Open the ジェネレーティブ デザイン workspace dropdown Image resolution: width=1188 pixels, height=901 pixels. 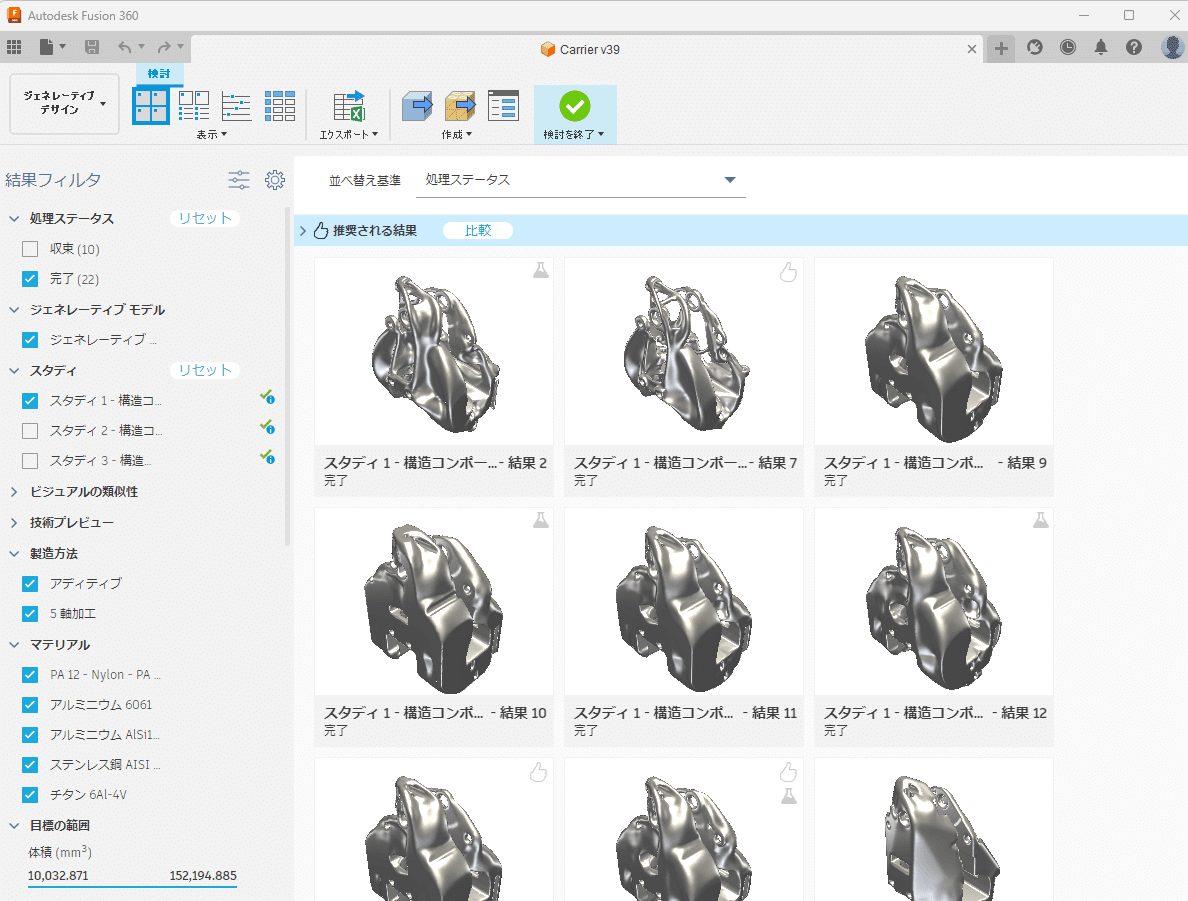[64, 104]
